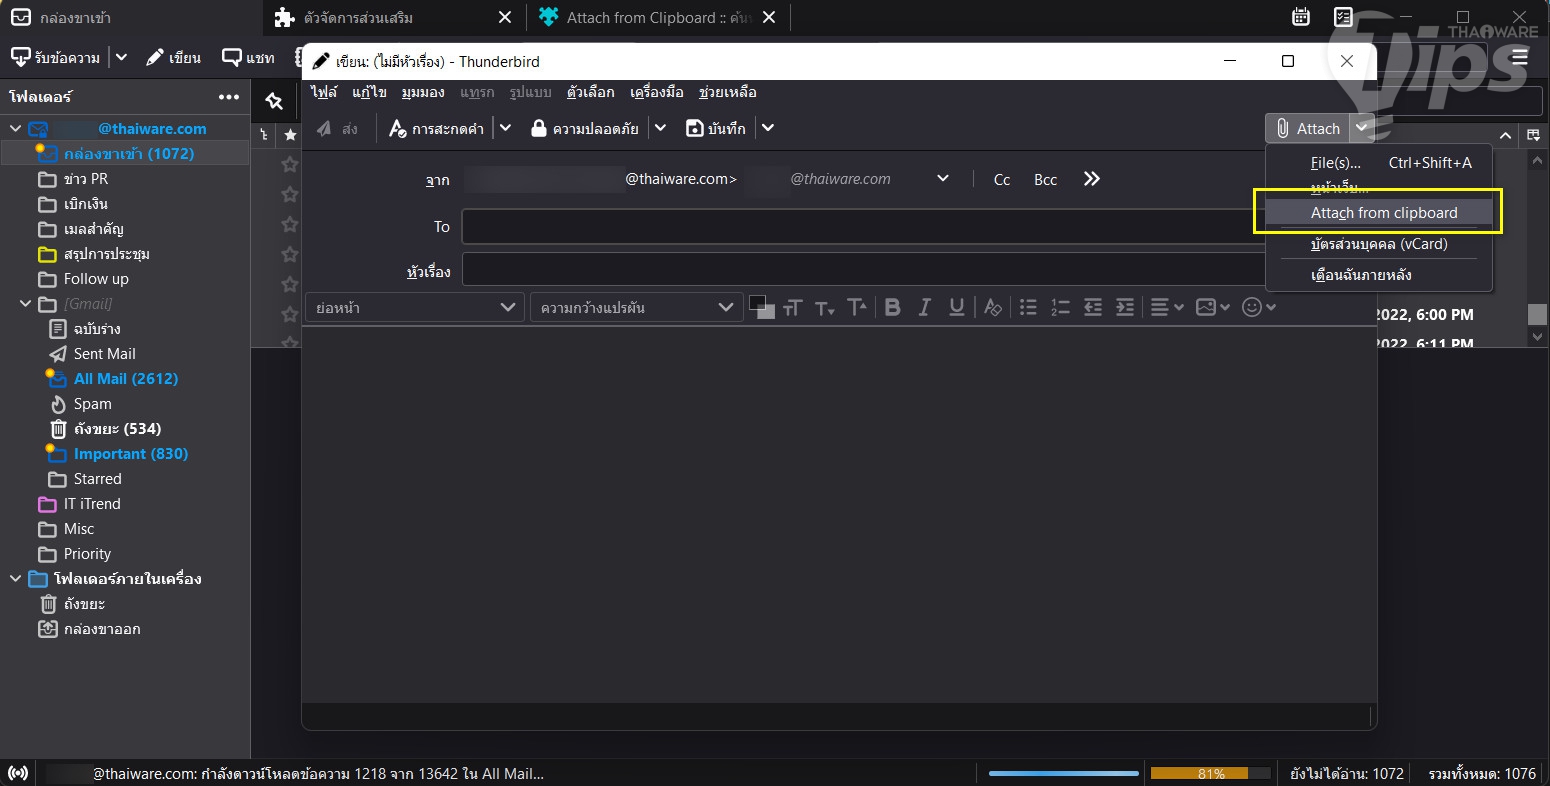Click the quick filter pin icon
The image size is (1550, 786).
pyautogui.click(x=274, y=101)
